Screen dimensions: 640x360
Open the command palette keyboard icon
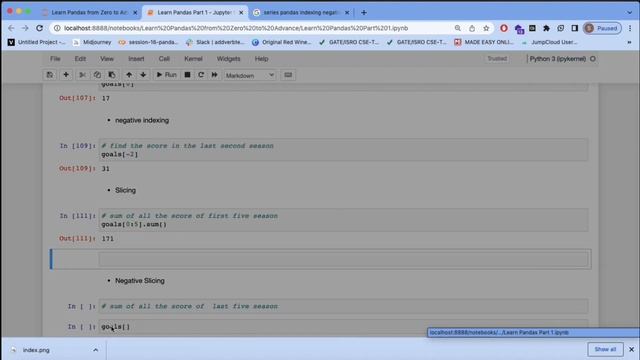pos(288,75)
